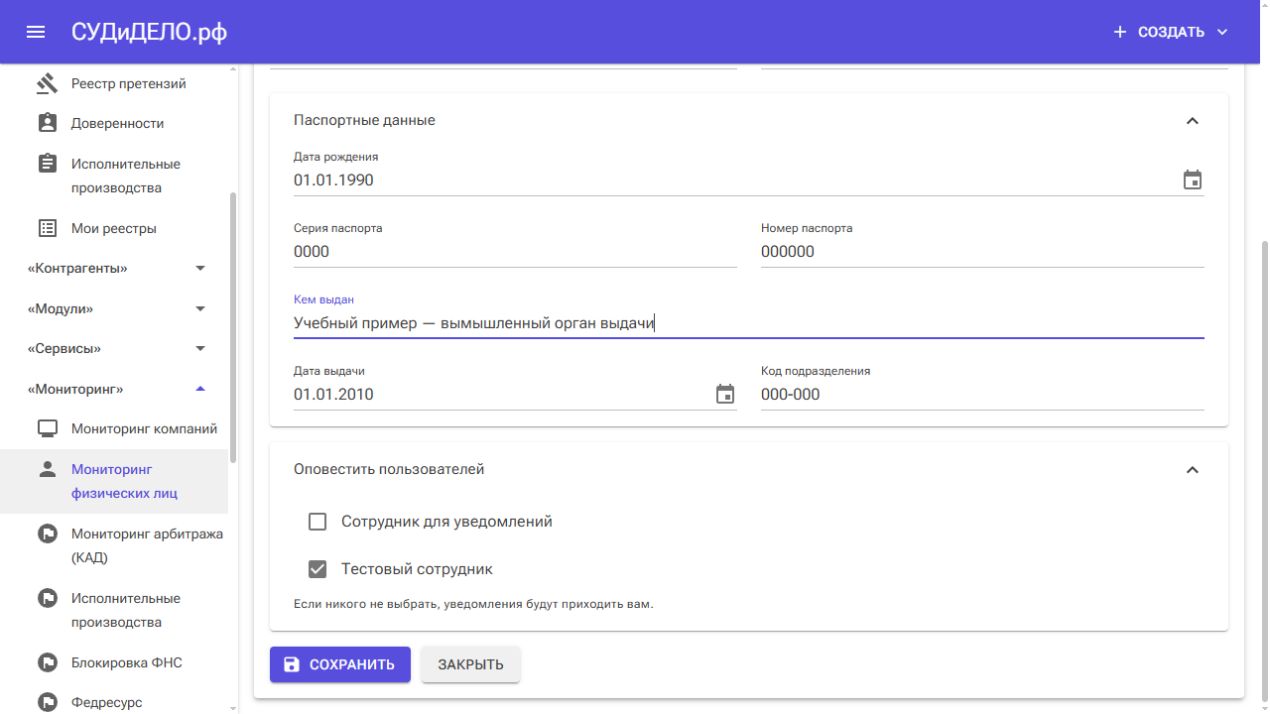The image size is (1270, 714).
Task: Click the Мои реестры list icon
Action: point(47,228)
